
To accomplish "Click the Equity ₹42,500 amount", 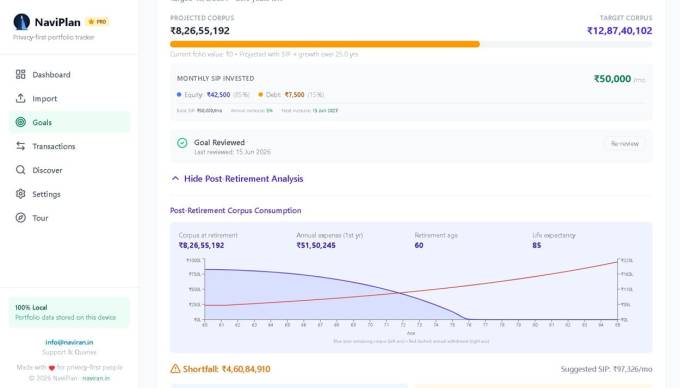I will pos(218,95).
